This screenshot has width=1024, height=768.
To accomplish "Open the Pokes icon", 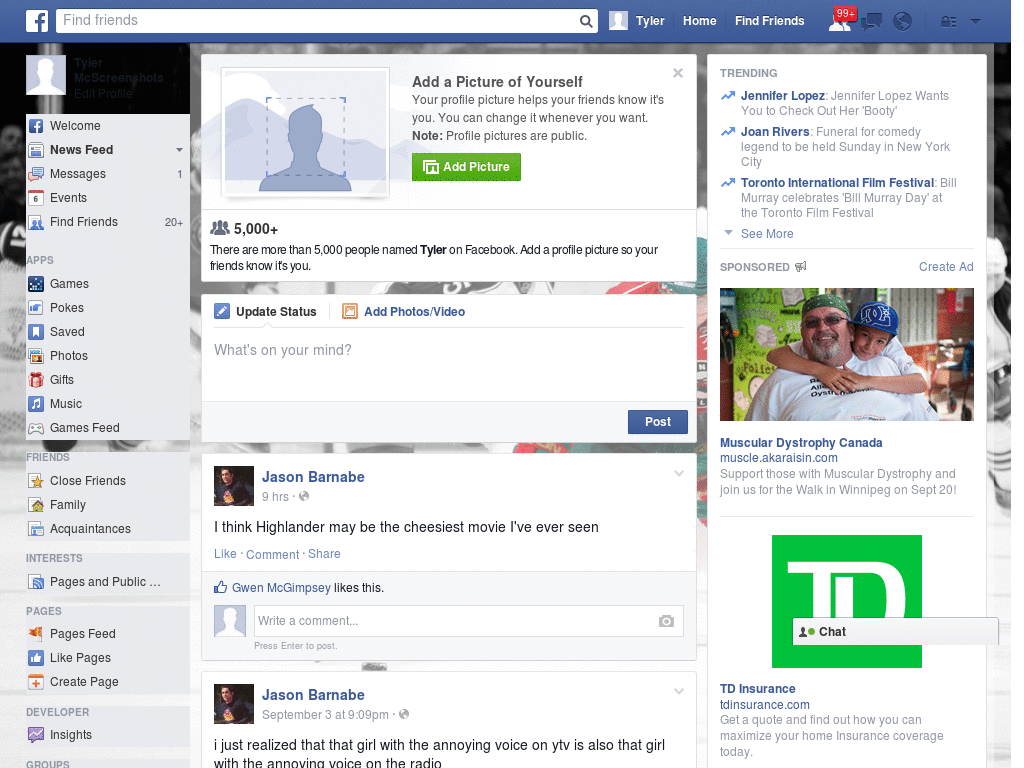I will tap(36, 308).
